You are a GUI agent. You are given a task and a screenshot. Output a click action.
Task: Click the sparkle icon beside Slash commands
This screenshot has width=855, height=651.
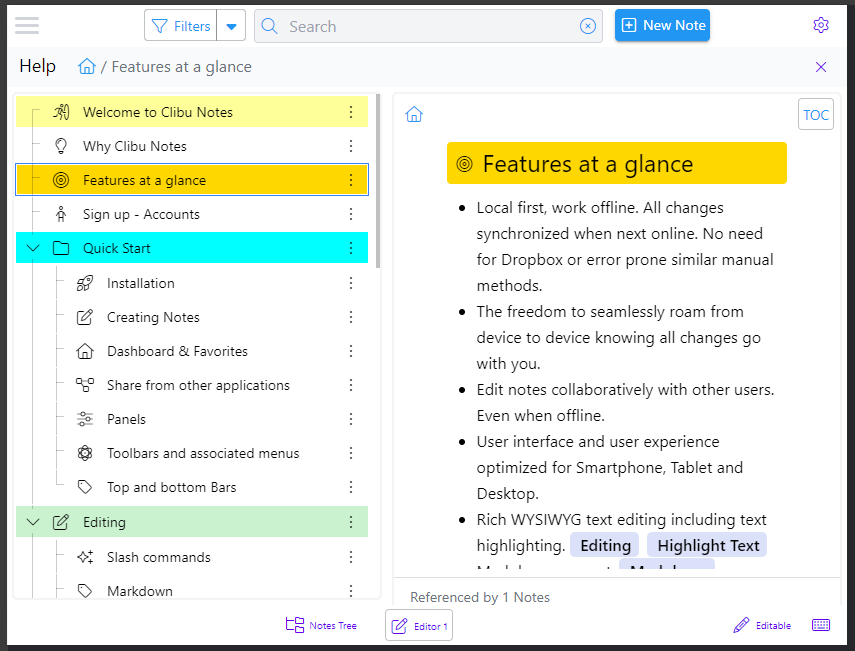tap(85, 557)
